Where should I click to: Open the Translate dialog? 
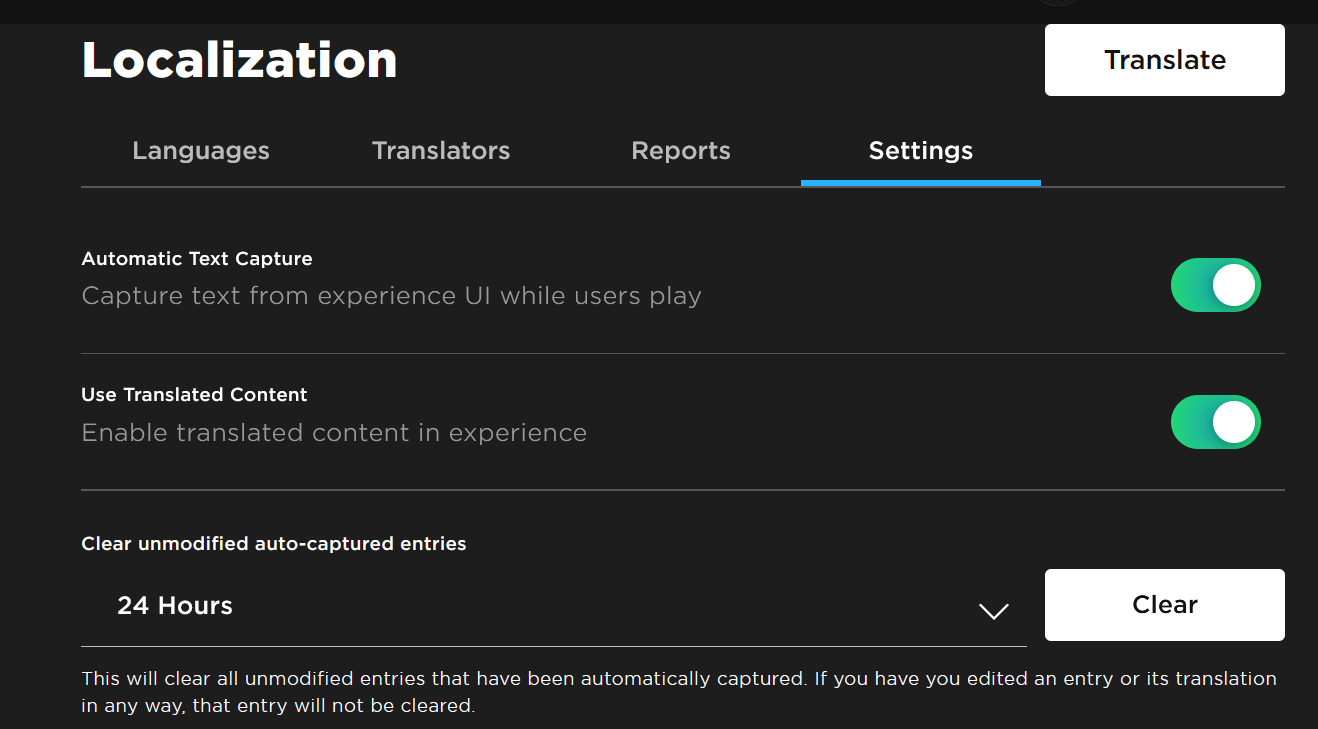[x=1163, y=60]
